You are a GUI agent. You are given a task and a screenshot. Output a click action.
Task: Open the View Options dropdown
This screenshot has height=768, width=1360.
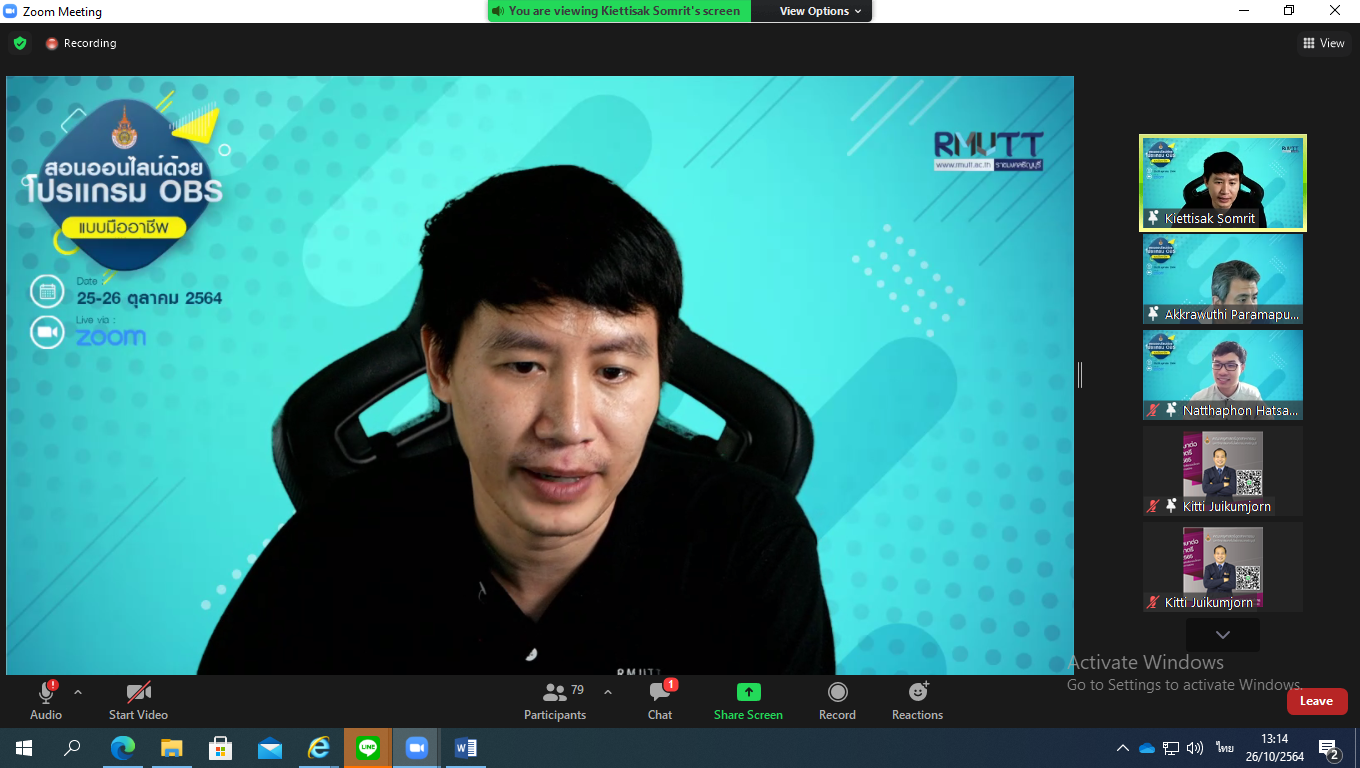(820, 11)
